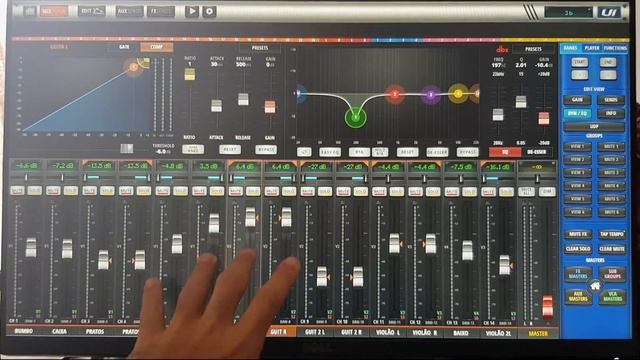Open AUX MASTERS

578,296
